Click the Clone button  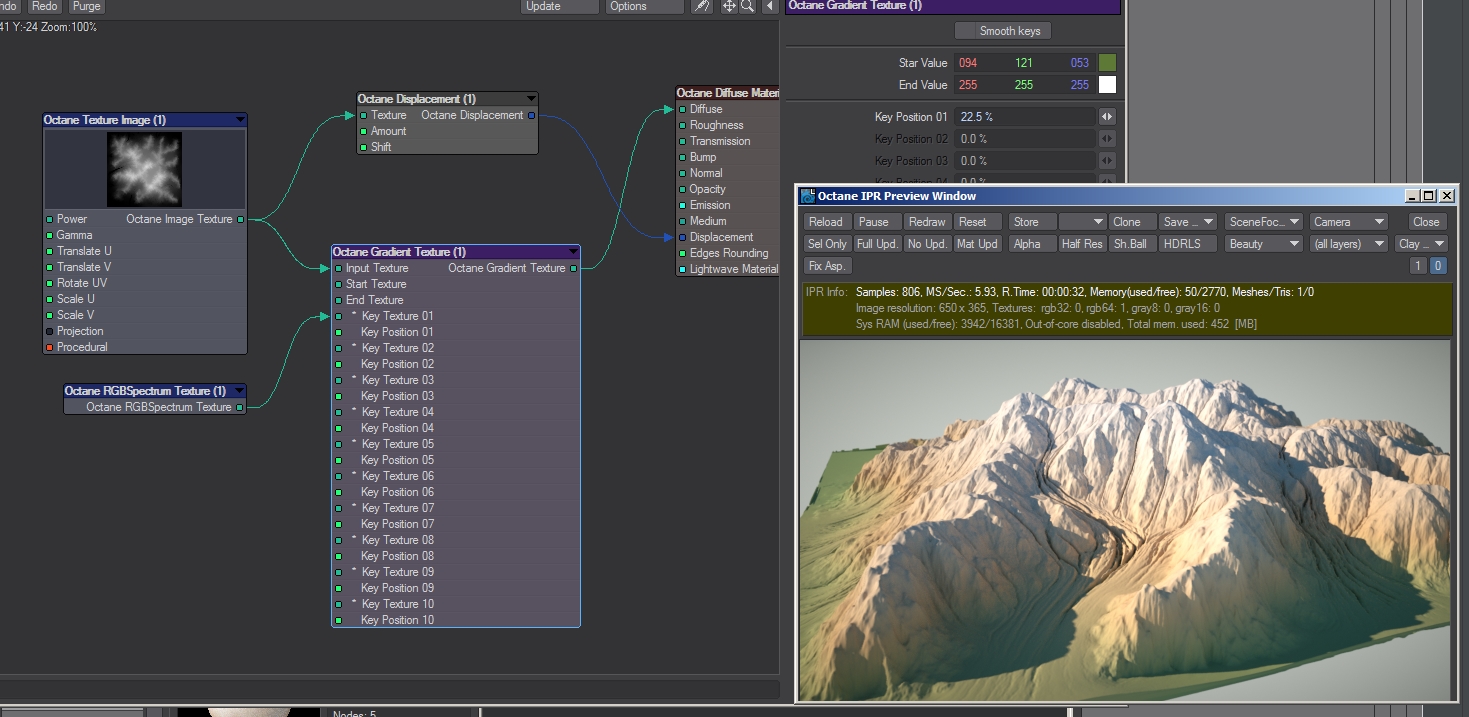(1132, 222)
